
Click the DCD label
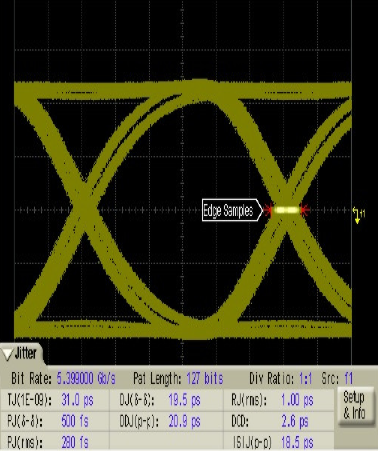point(240,421)
